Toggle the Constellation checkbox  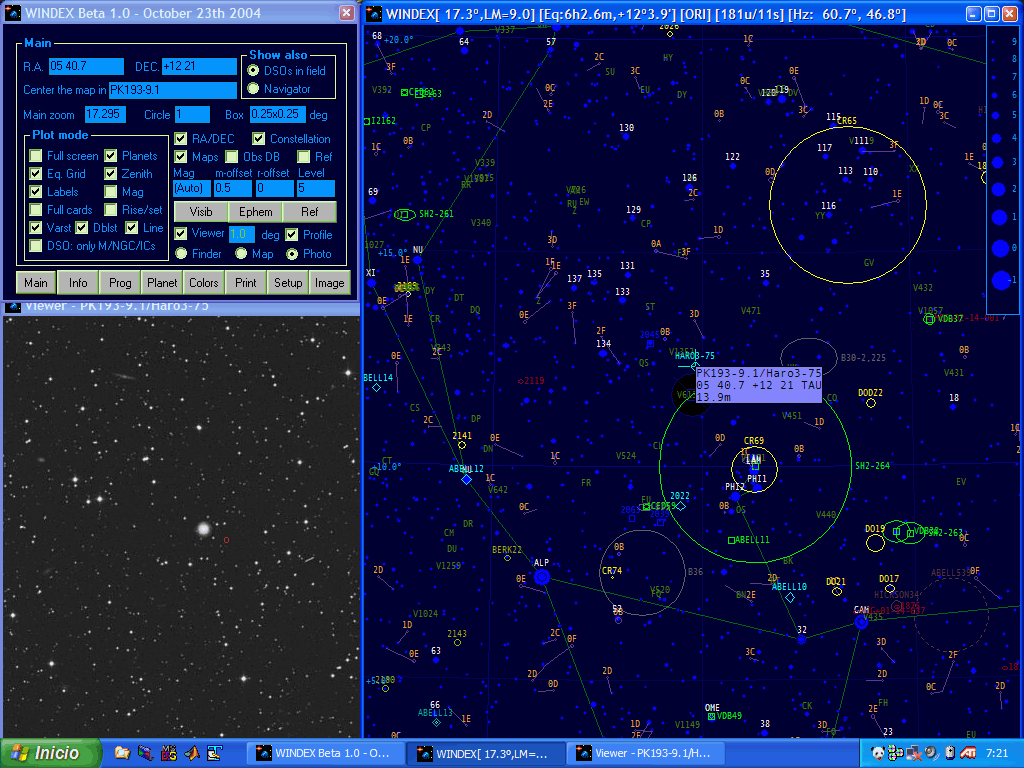tap(259, 138)
